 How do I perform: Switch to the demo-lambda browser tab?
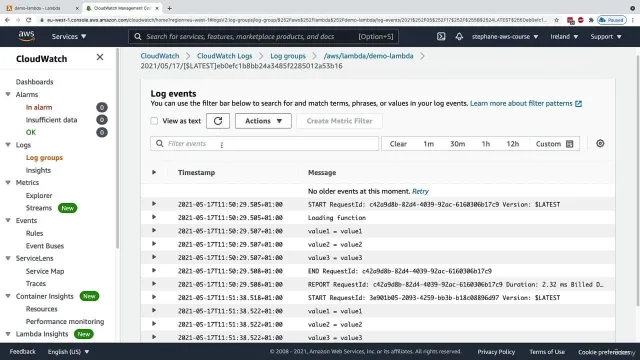(40, 8)
